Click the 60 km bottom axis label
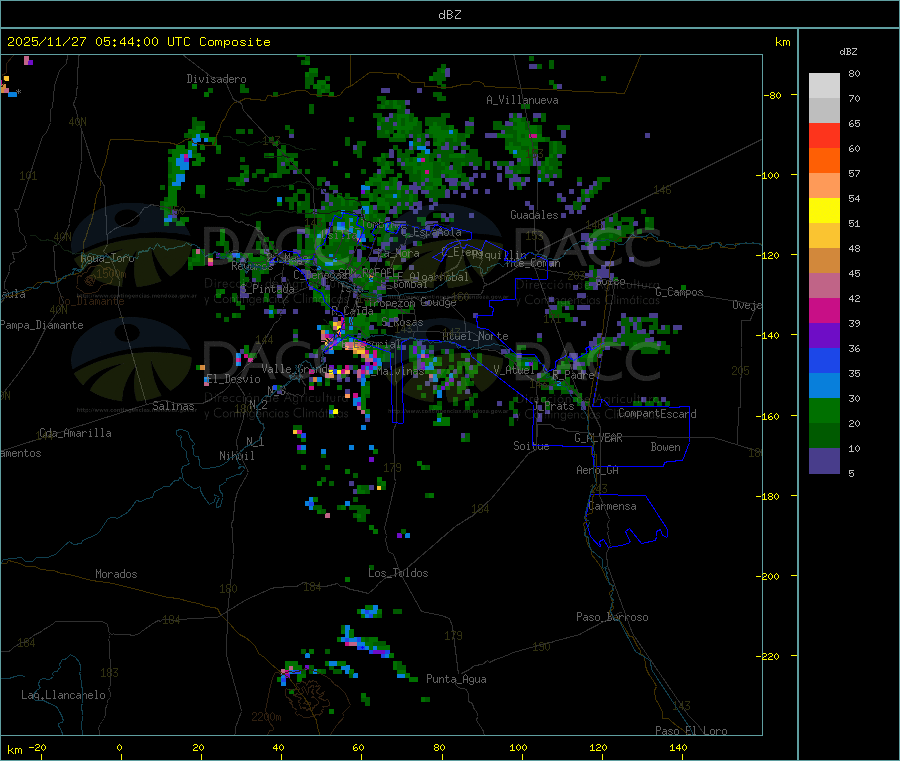The width and height of the screenshot is (900, 761). (x=358, y=747)
